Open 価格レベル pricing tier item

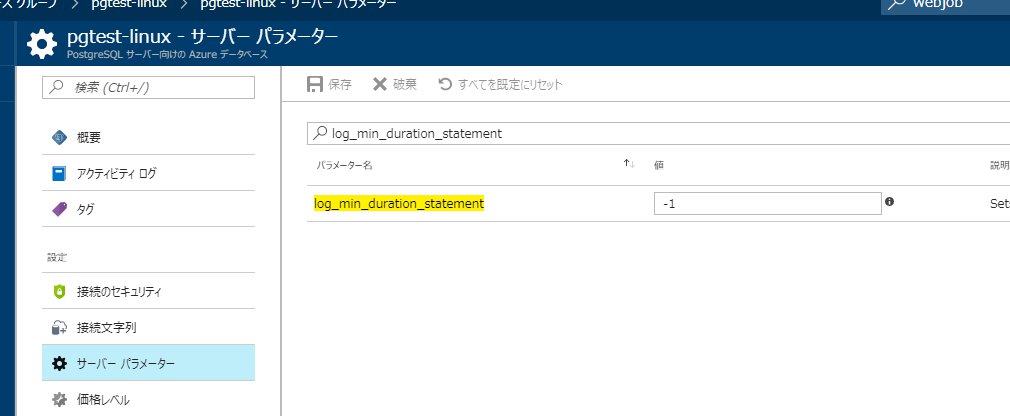[x=103, y=399]
